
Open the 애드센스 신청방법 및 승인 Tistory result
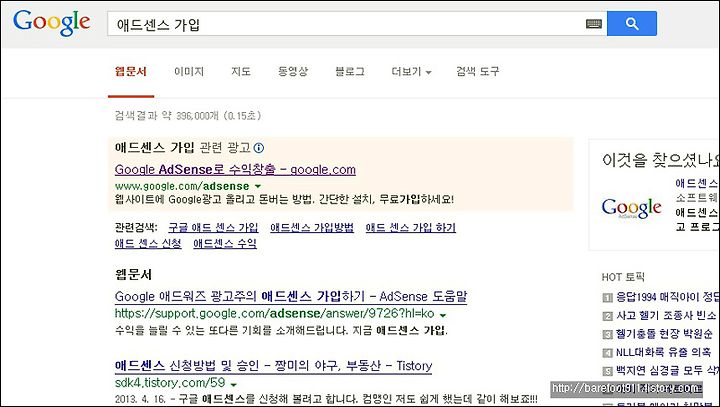coord(273,366)
